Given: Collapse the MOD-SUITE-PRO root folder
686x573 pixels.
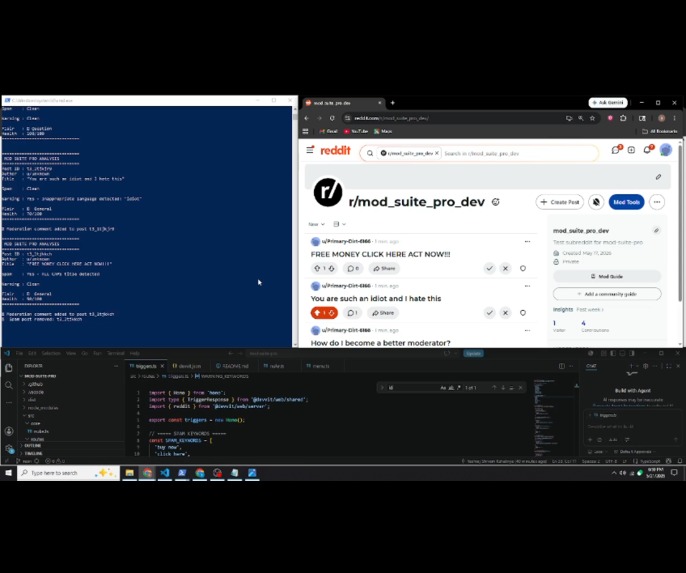Looking at the screenshot, I should [40, 376].
